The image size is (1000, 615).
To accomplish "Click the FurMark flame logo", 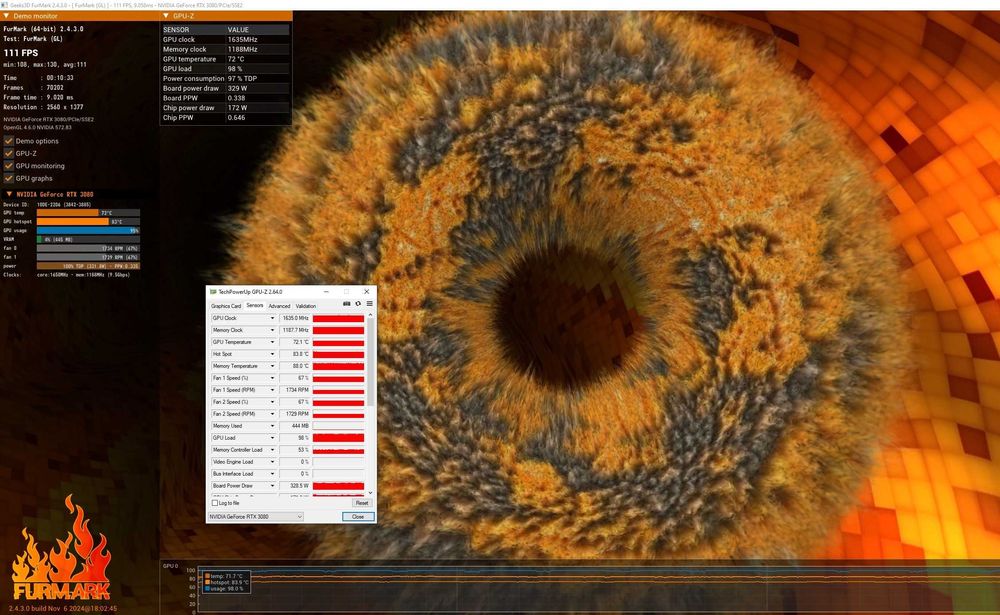I will point(62,550).
